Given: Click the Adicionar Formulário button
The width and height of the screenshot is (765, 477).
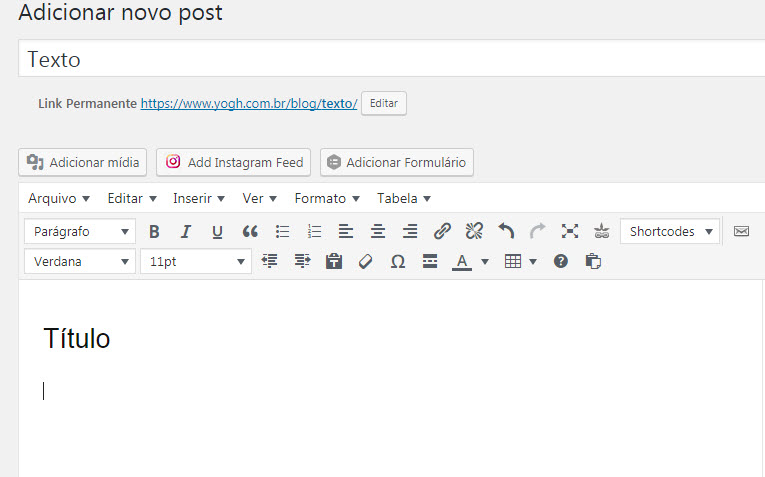Looking at the screenshot, I should (x=397, y=162).
